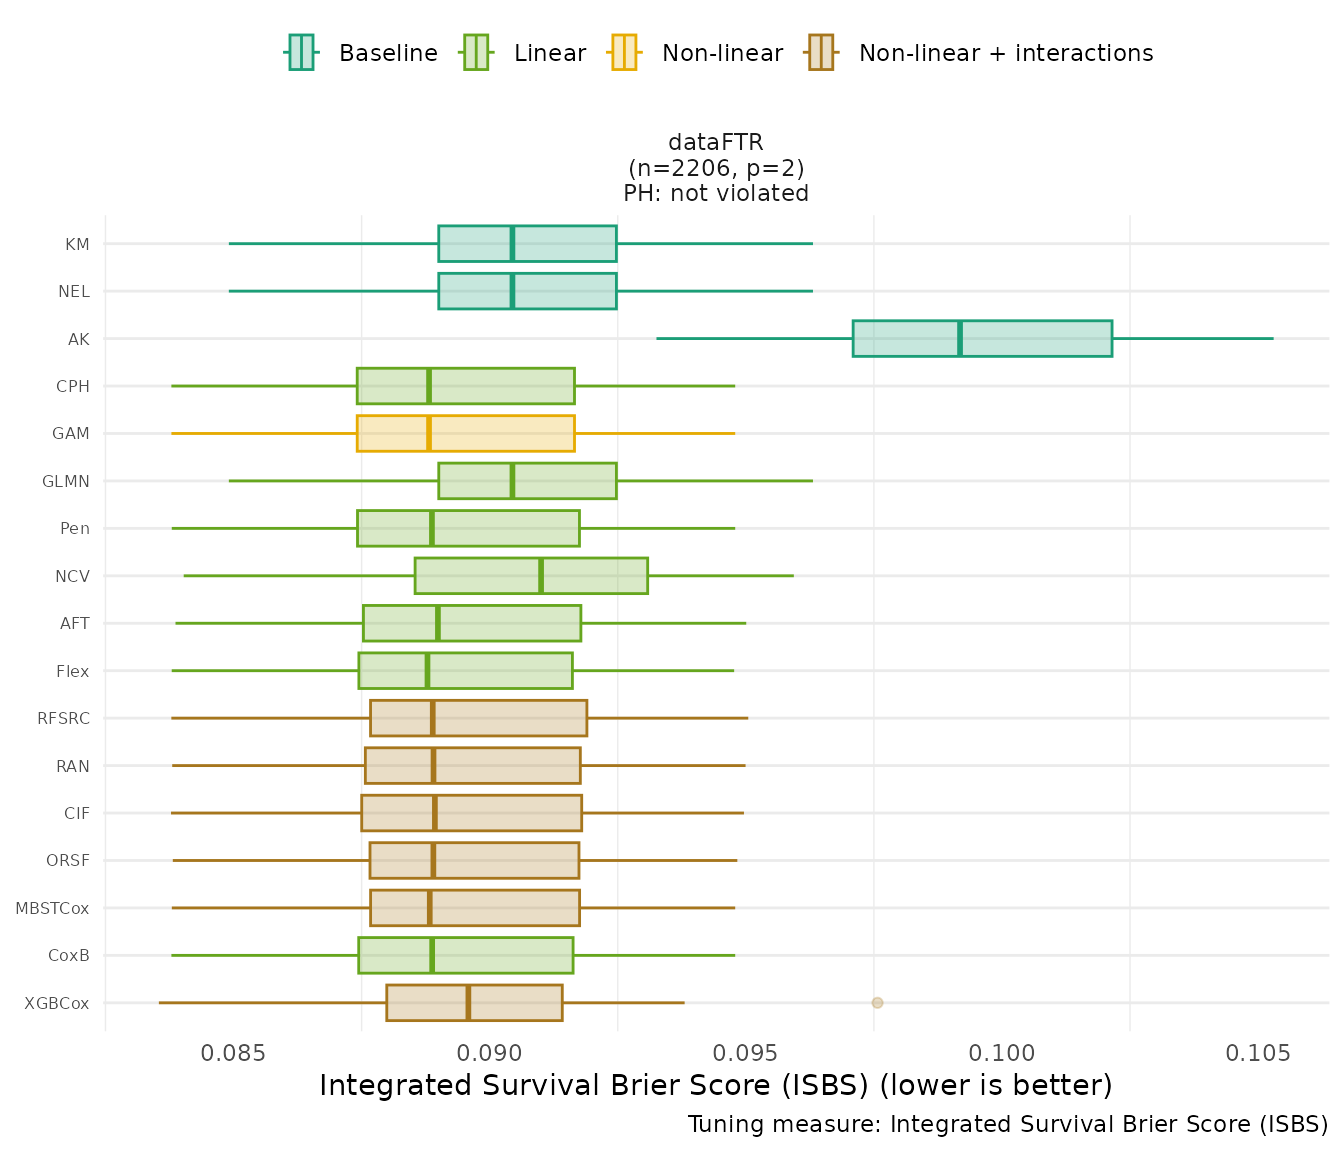Click the XGBCox outlier point
The width and height of the screenshot is (1344, 1152).
[x=877, y=1002]
